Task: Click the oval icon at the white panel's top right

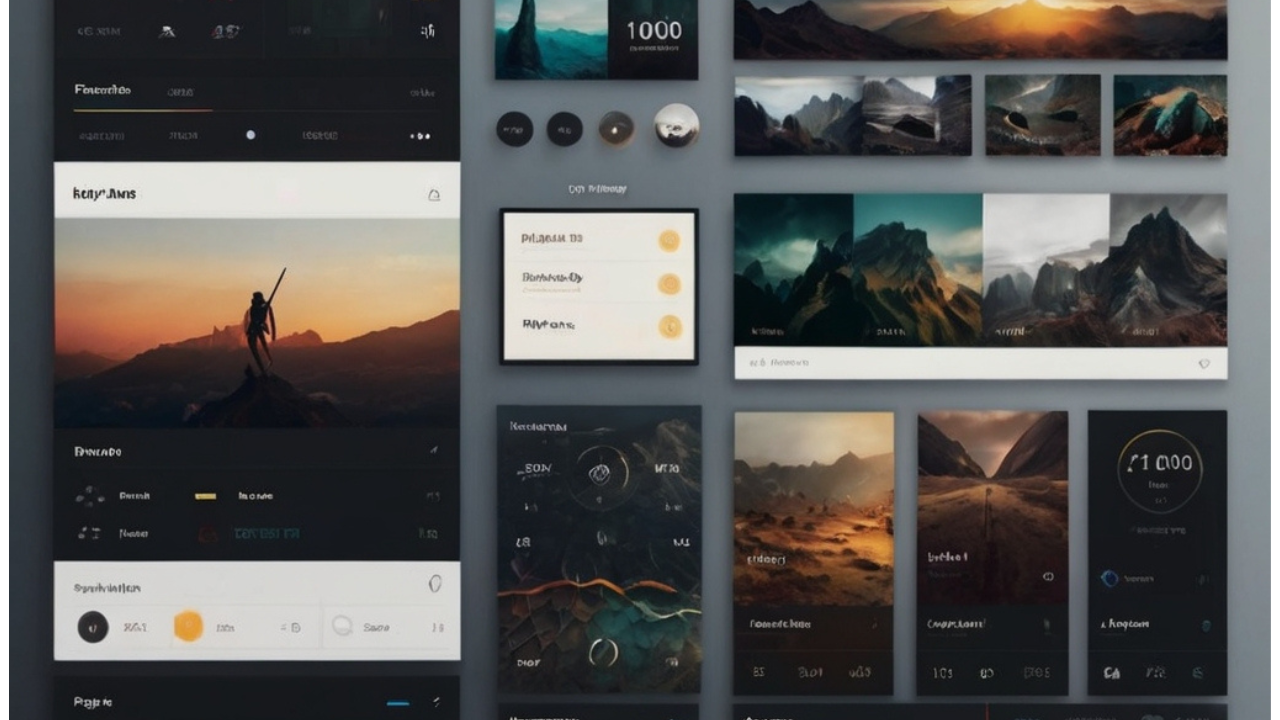Action: 435,583
